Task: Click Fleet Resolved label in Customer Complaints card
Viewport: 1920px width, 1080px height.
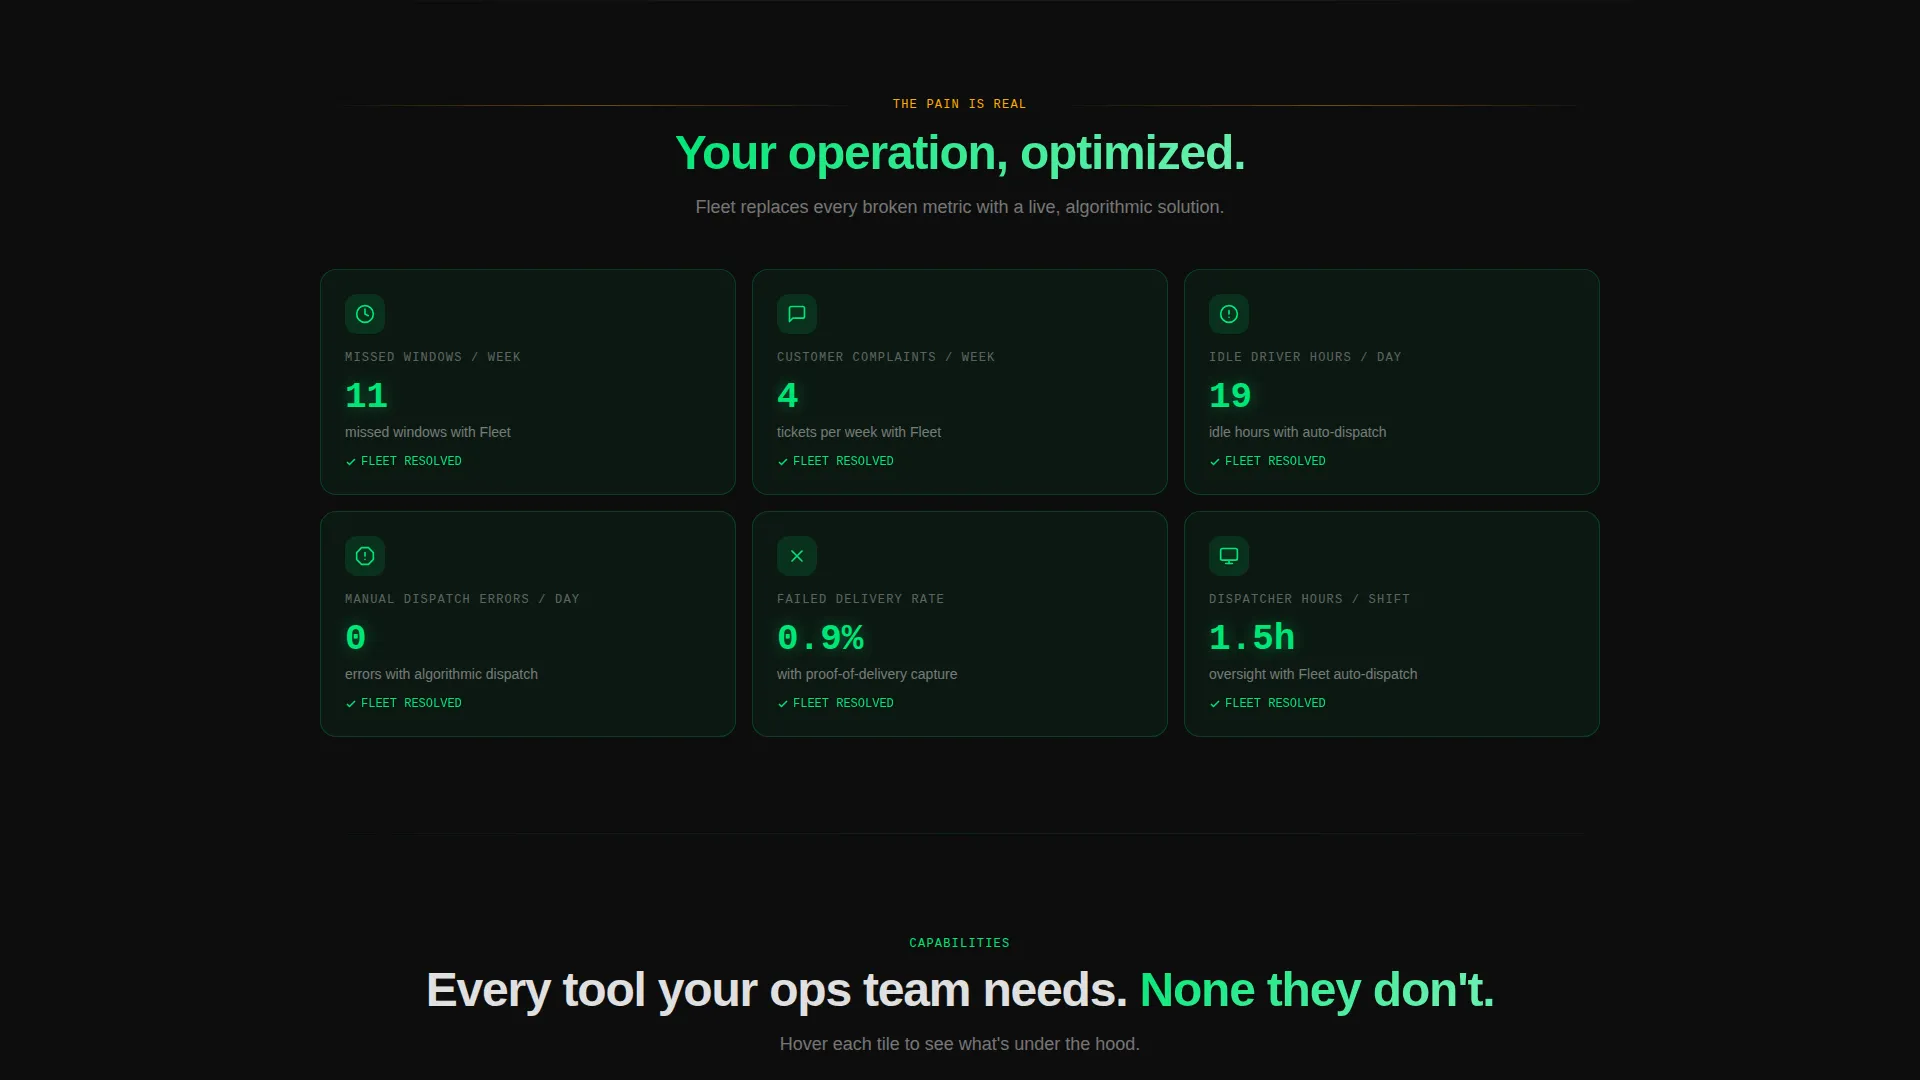Action: [843, 461]
